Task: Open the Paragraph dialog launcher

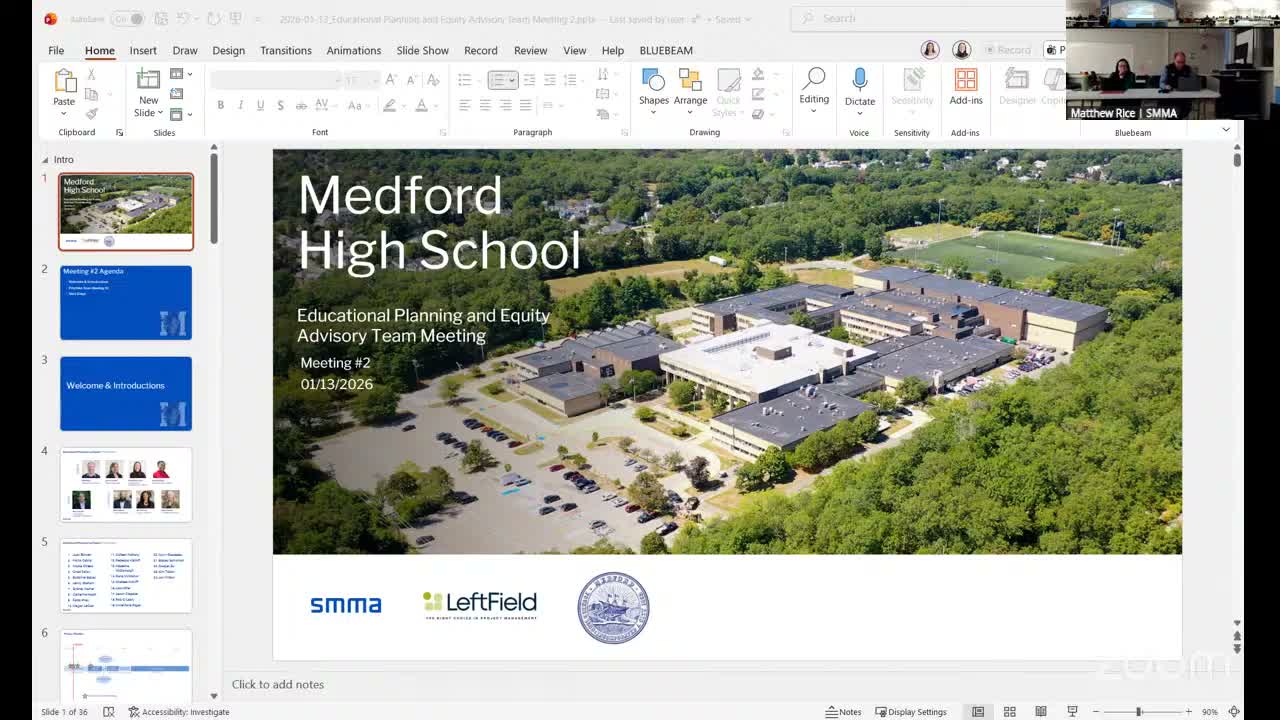Action: [623, 131]
